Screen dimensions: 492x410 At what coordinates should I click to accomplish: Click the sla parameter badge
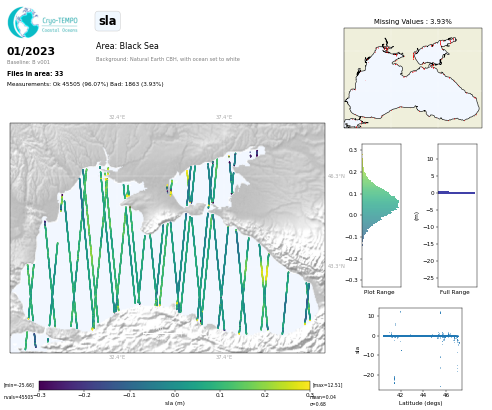[x=108, y=21]
